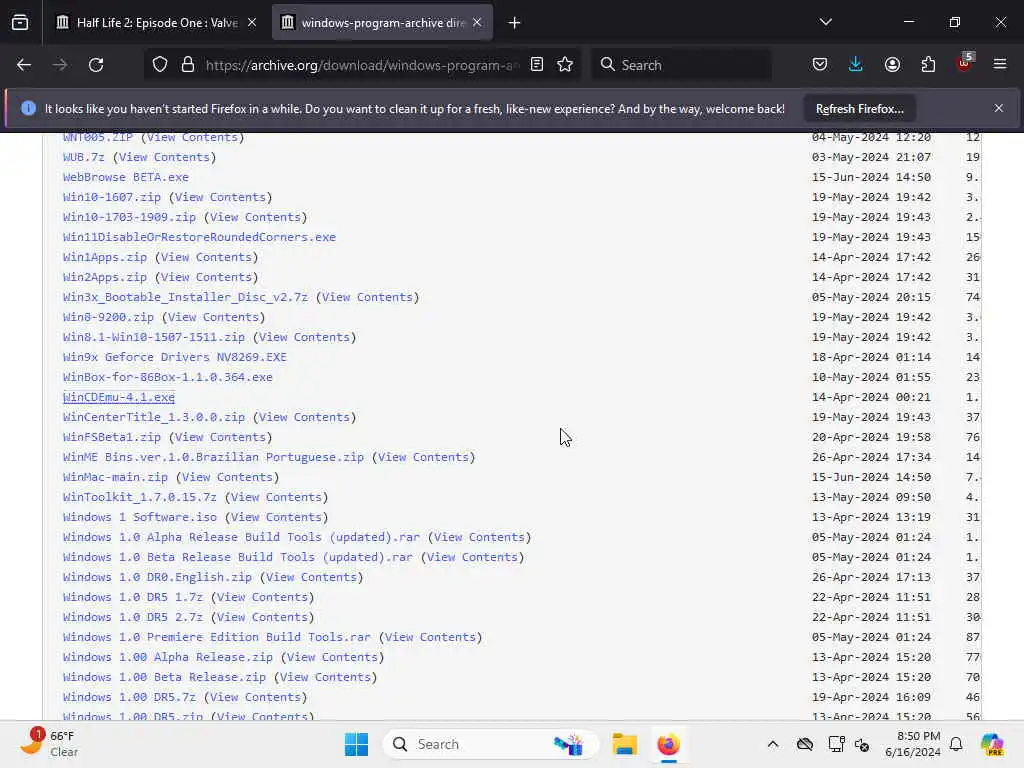This screenshot has width=1024, height=768.
Task: Click the Firefox Search box
Action: coord(681,65)
